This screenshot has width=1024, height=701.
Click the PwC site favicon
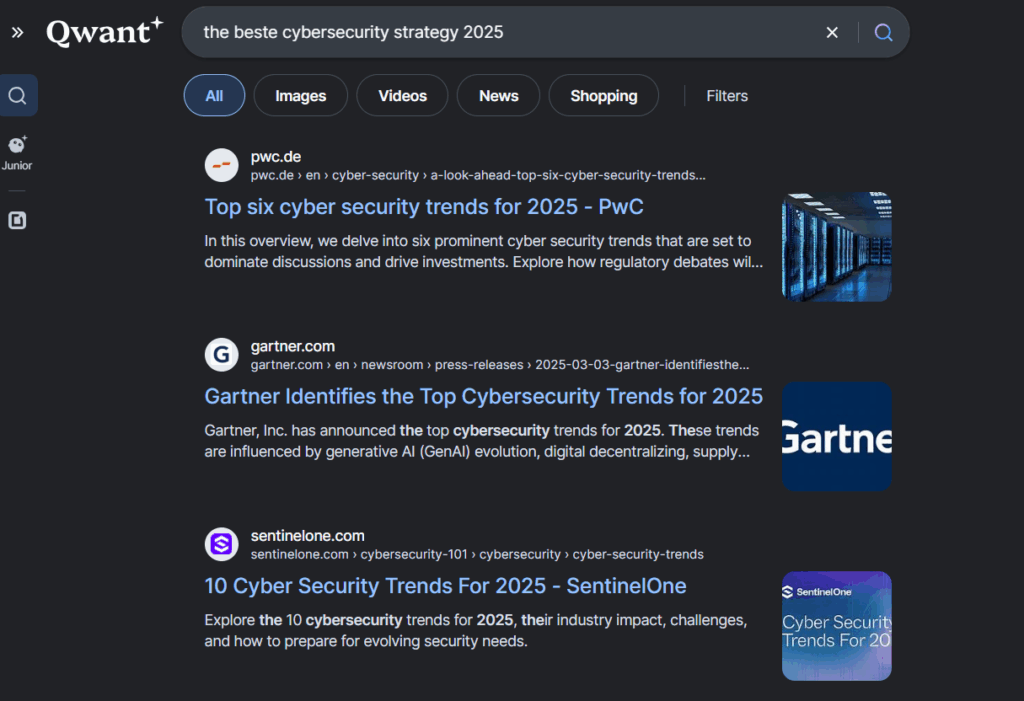(222, 165)
